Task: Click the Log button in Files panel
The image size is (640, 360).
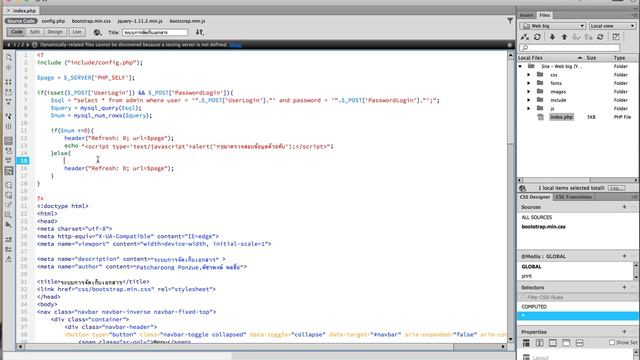Action: 616,188
